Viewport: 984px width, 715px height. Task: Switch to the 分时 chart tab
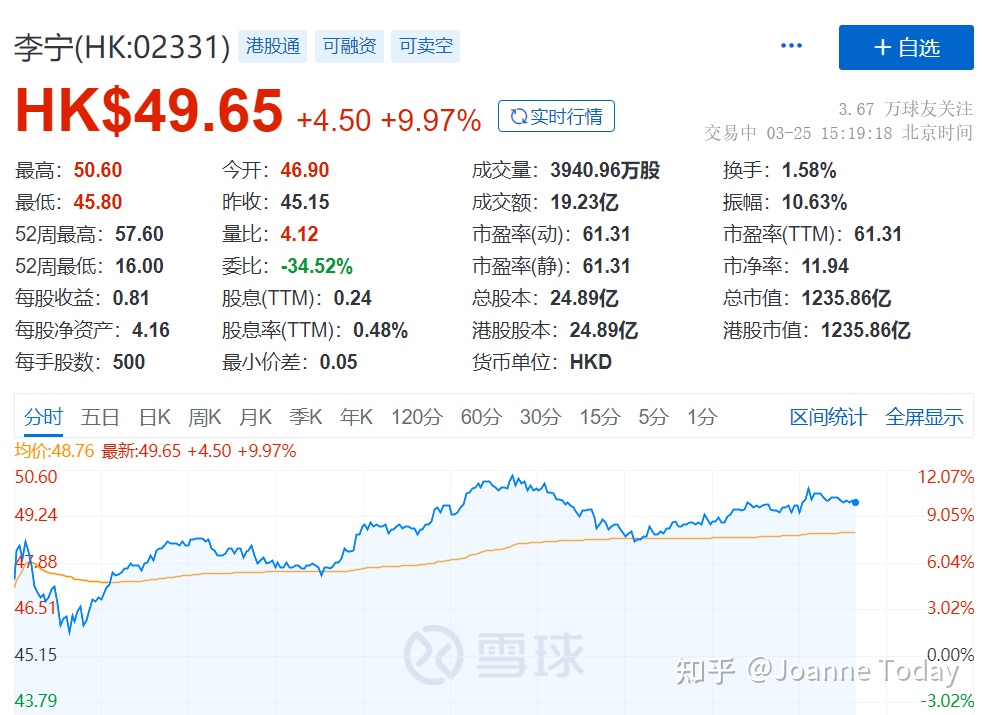click(42, 417)
